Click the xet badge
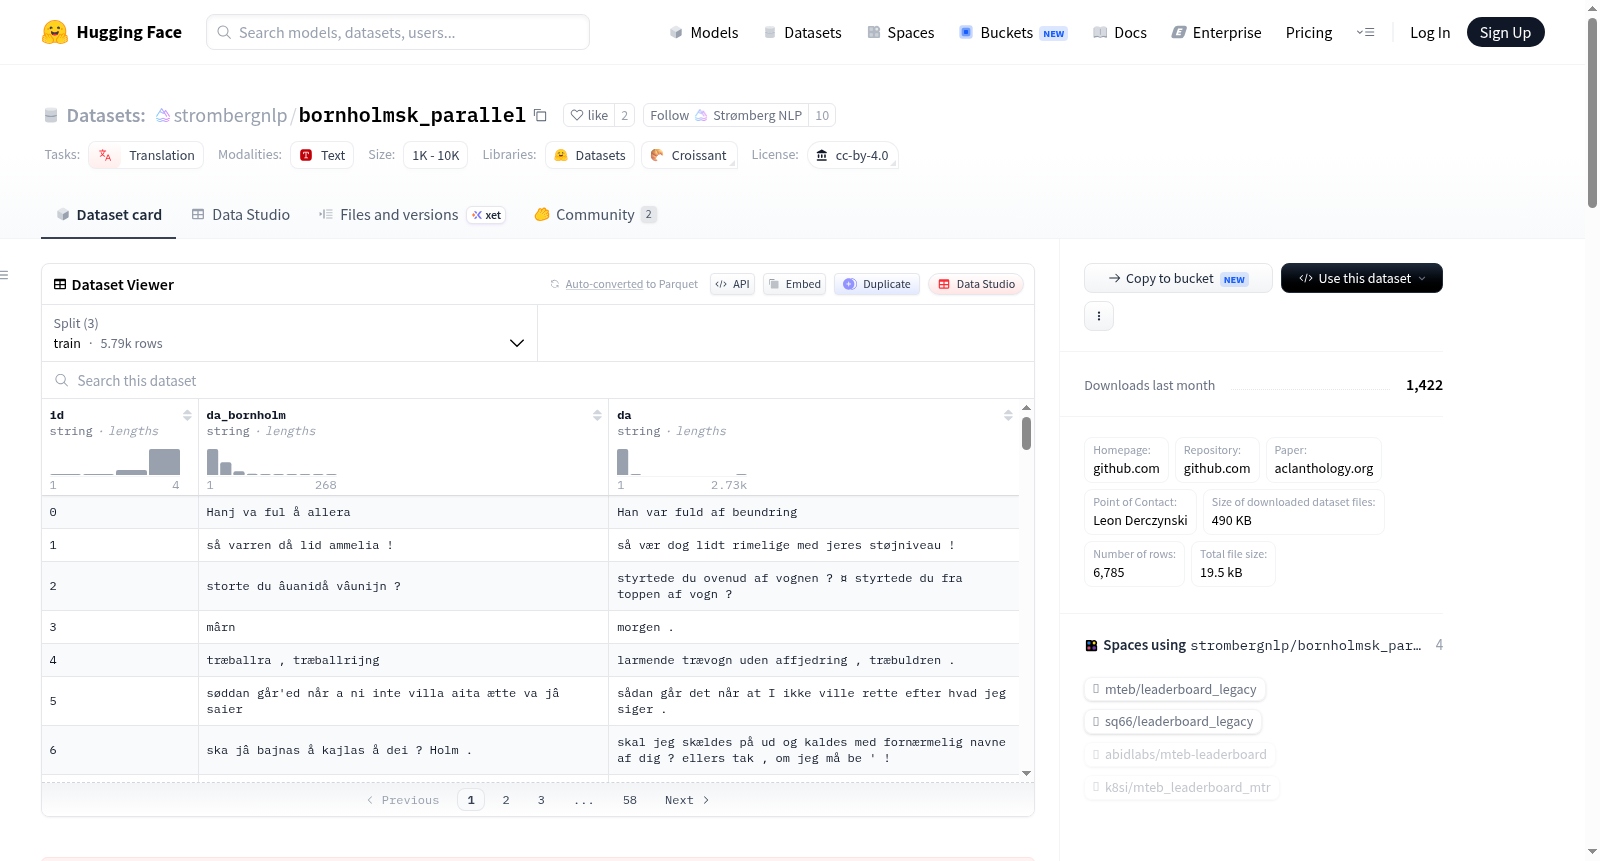1600x861 pixels. coord(487,215)
